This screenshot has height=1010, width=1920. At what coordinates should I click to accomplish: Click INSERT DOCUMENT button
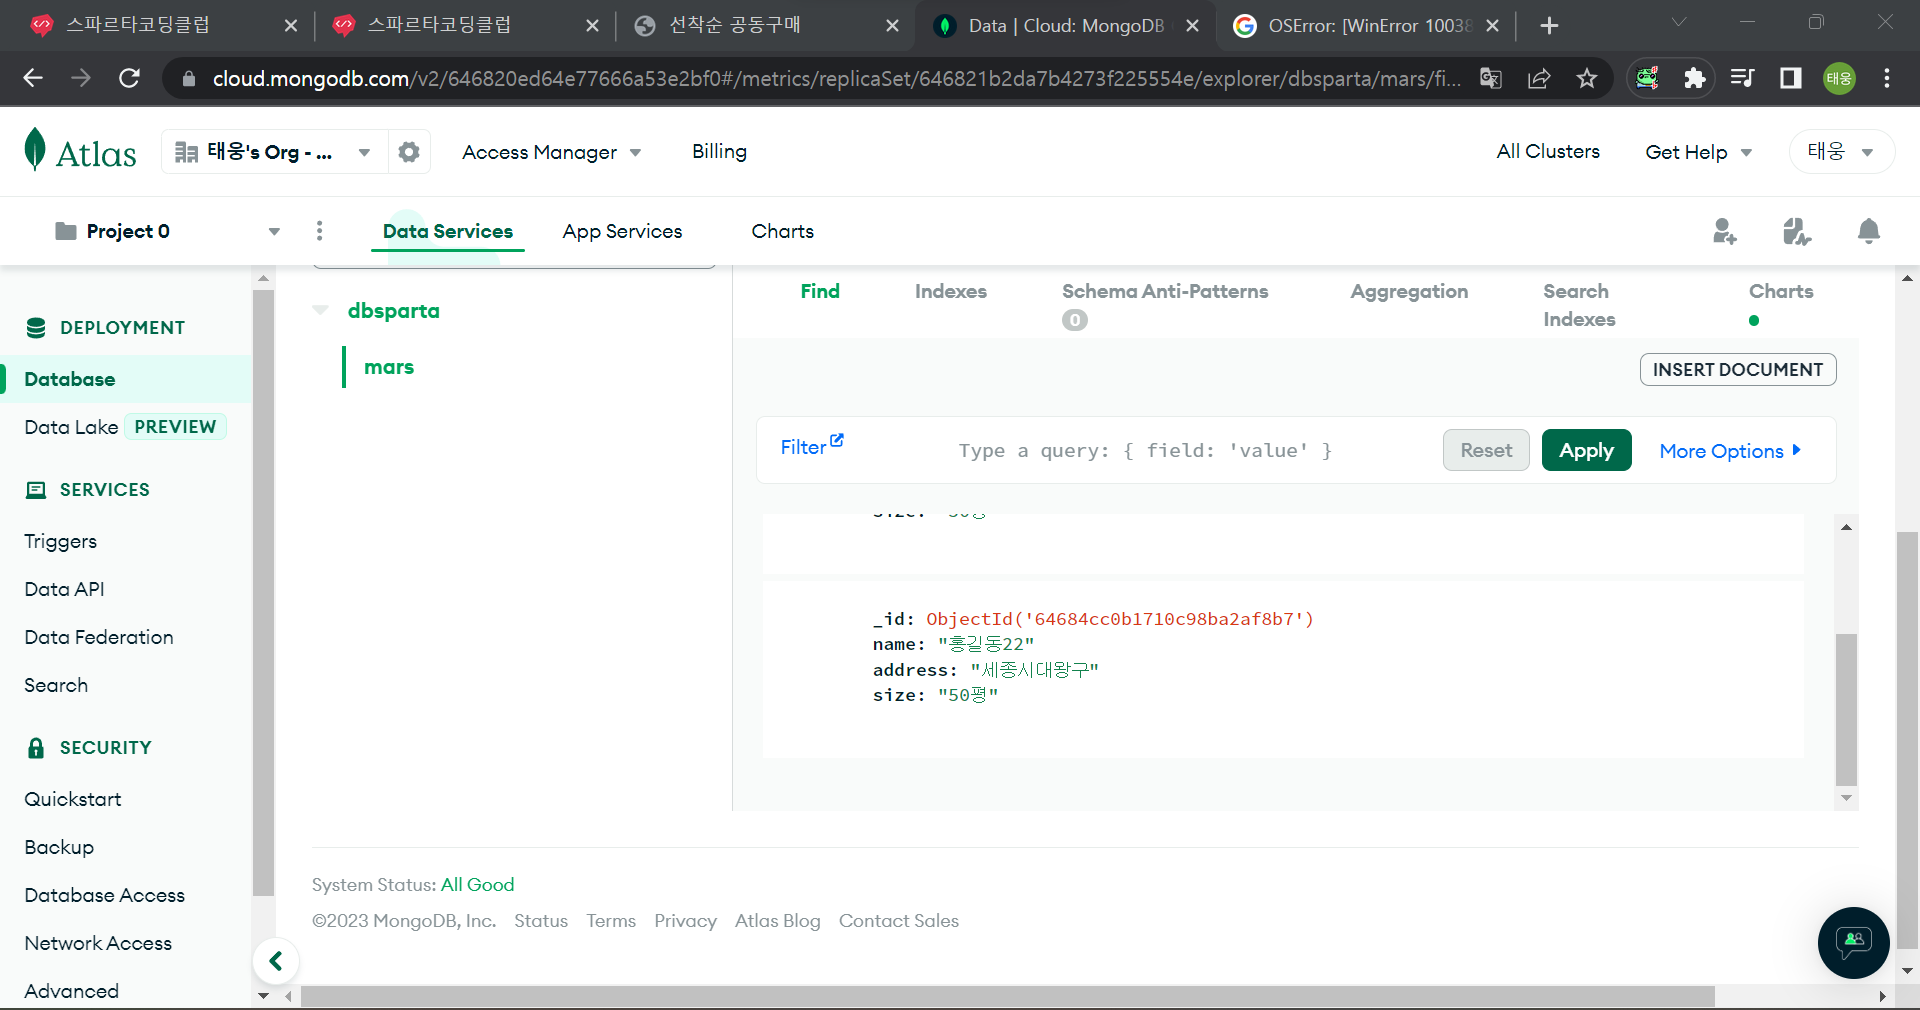click(x=1738, y=370)
